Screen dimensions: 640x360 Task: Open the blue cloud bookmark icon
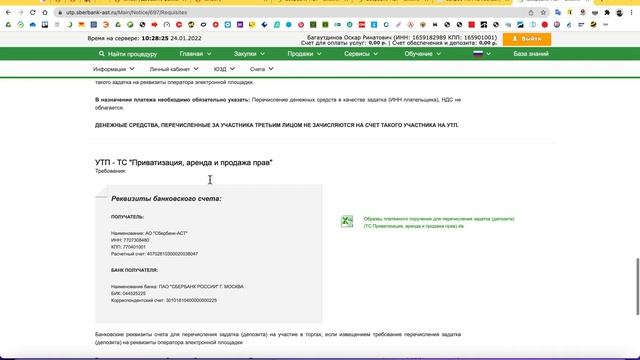(x=33, y=25)
